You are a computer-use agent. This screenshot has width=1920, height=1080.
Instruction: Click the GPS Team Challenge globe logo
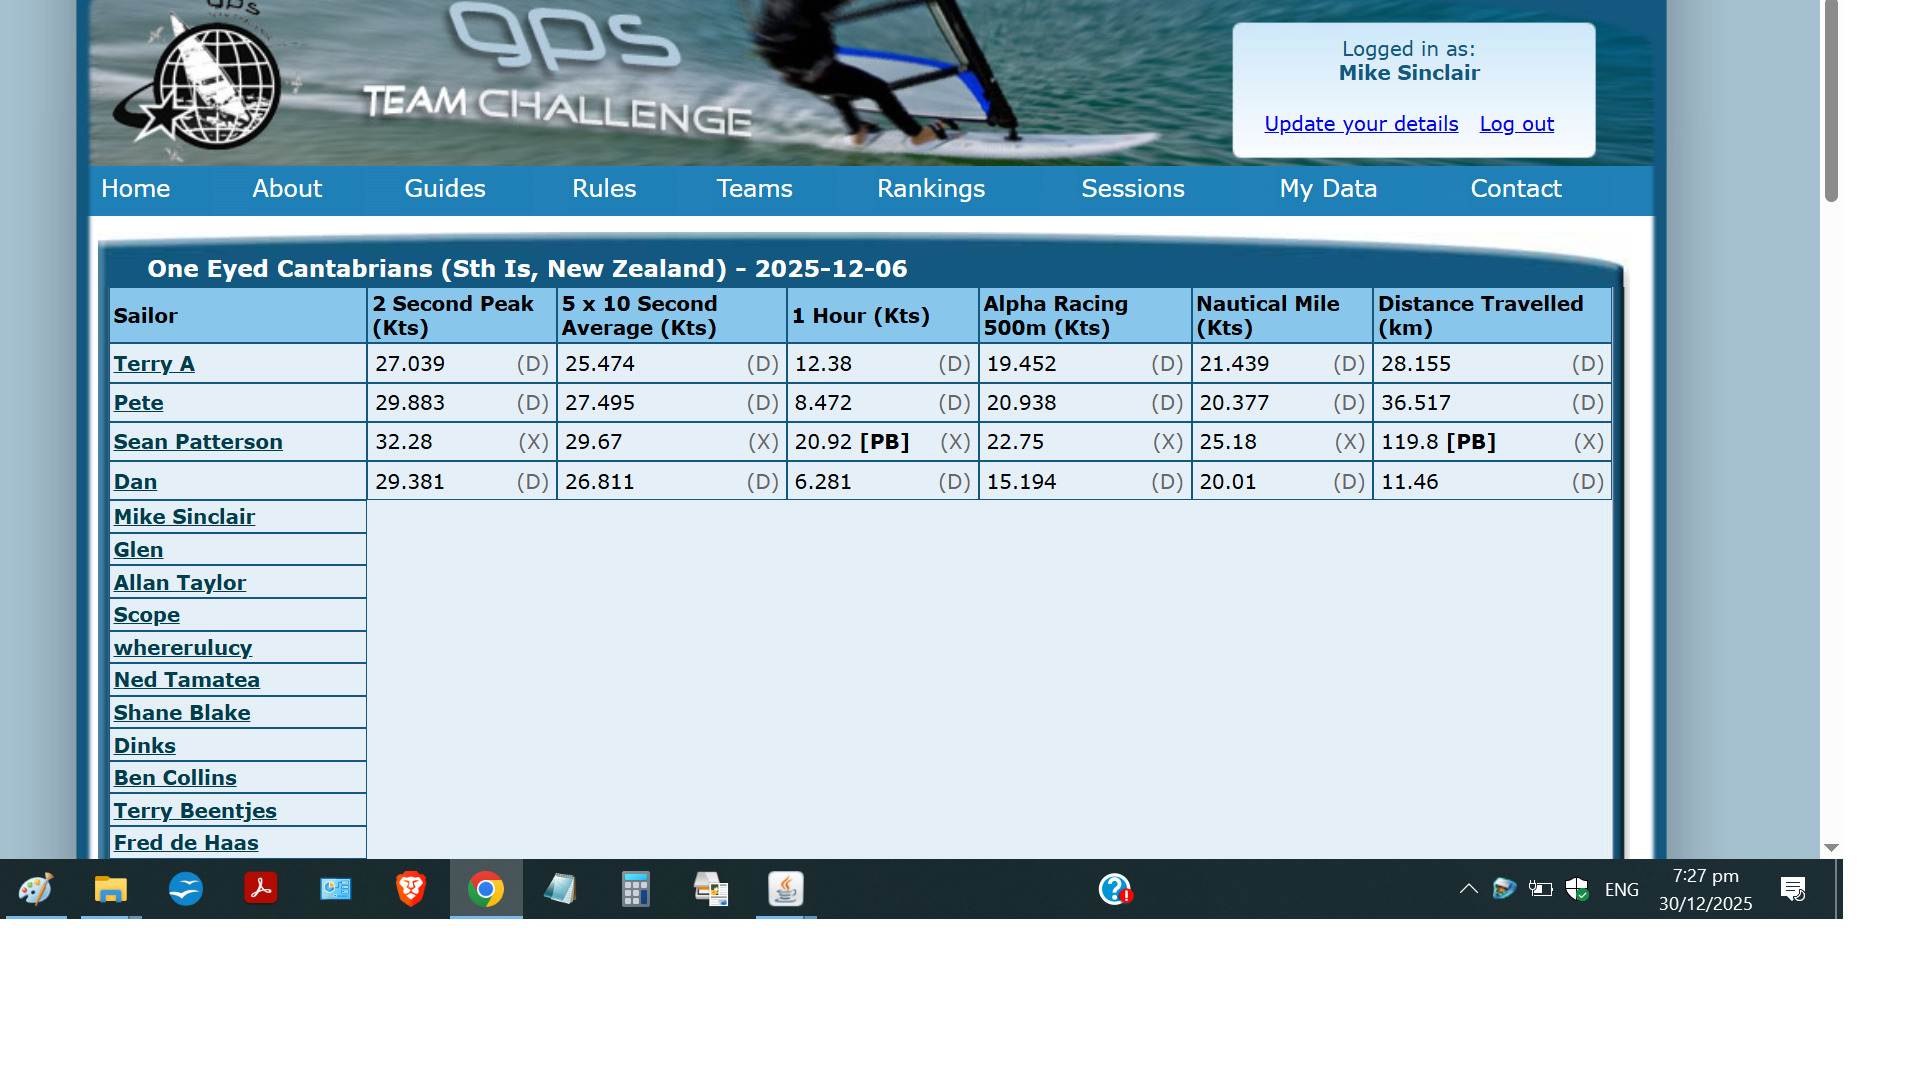click(215, 85)
